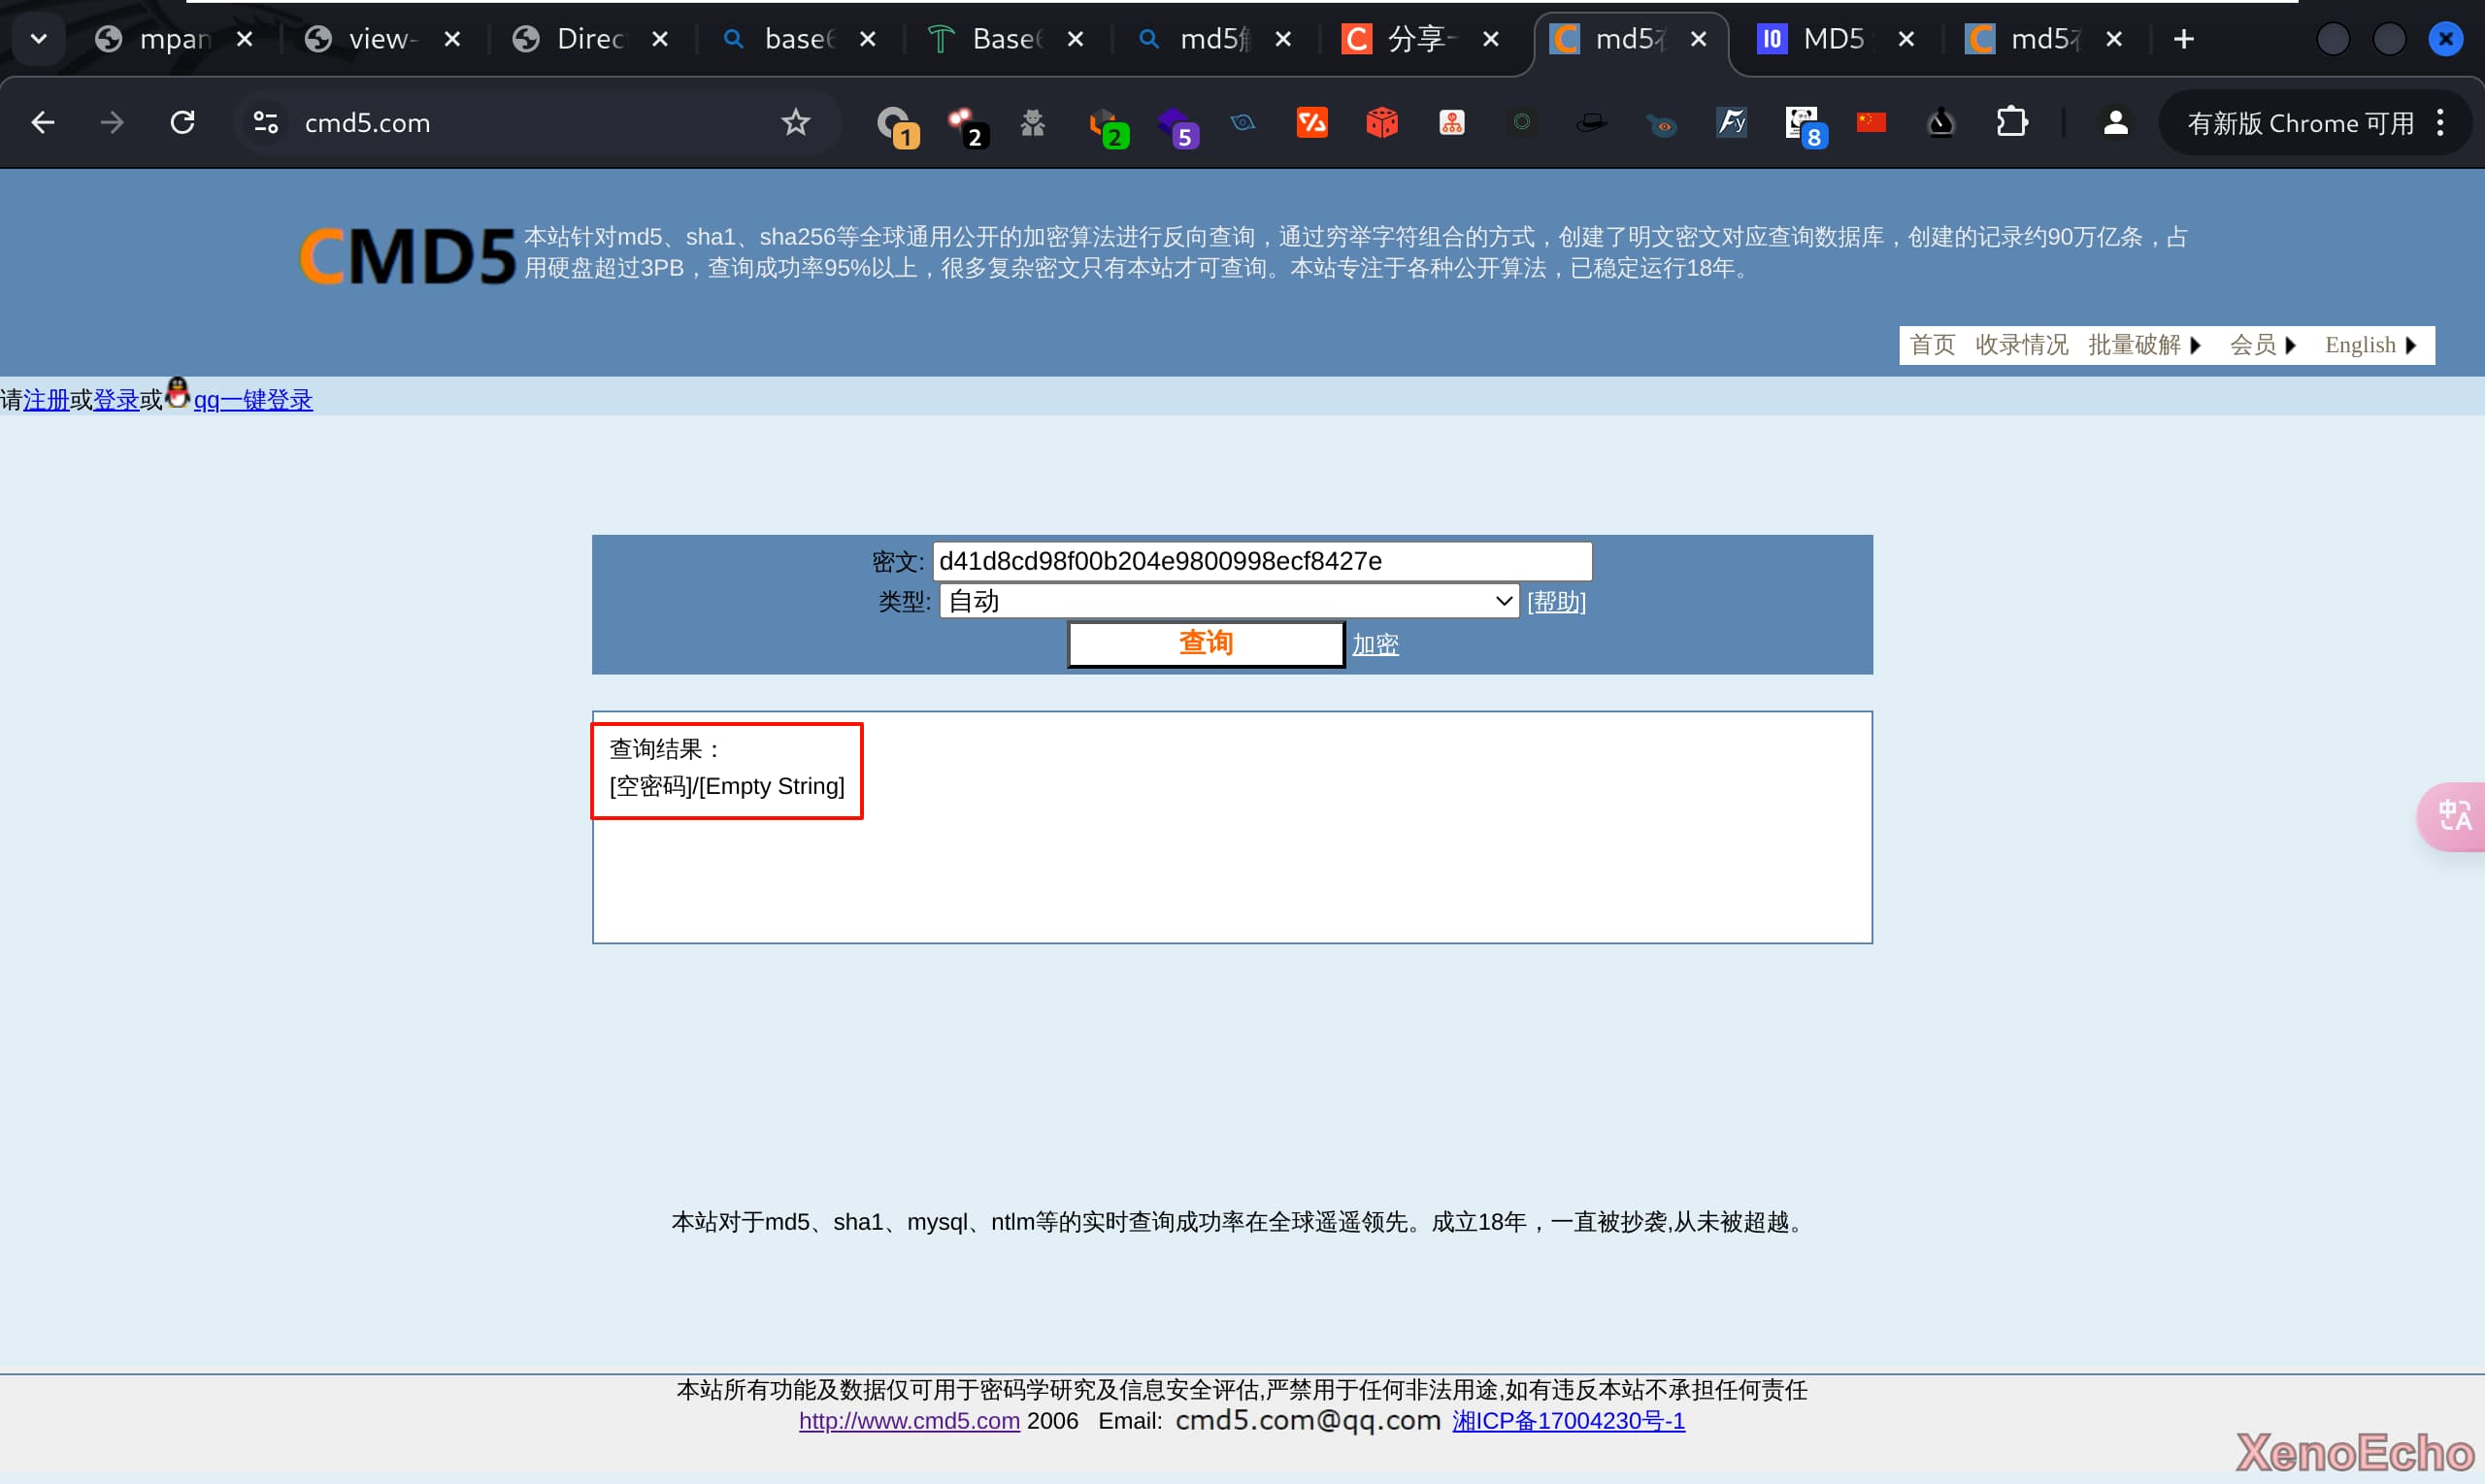
Task: Open the puzzle-piece Extensions menu
Action: pos(2011,123)
